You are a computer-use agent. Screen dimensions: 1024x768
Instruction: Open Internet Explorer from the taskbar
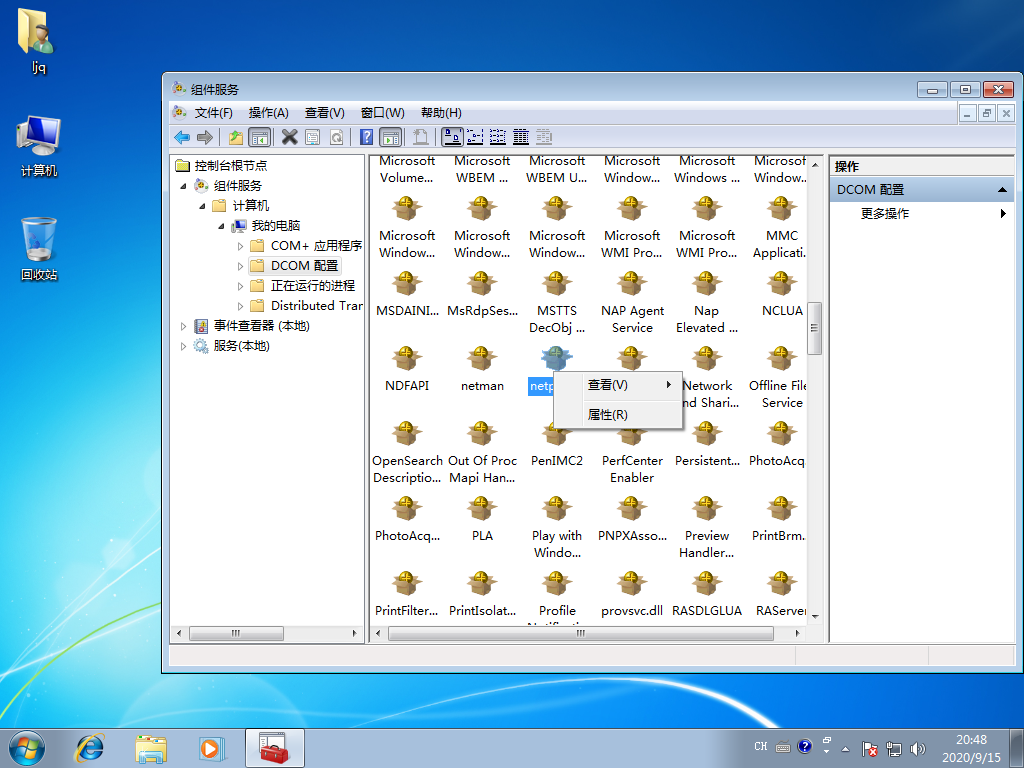(x=91, y=747)
